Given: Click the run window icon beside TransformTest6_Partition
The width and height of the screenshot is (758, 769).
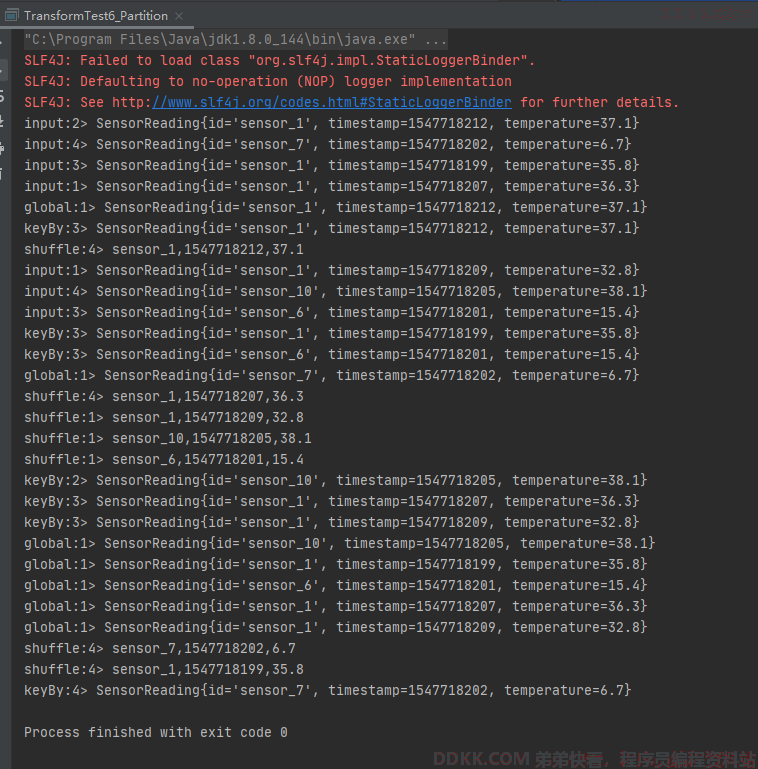Looking at the screenshot, I should coord(11,16).
